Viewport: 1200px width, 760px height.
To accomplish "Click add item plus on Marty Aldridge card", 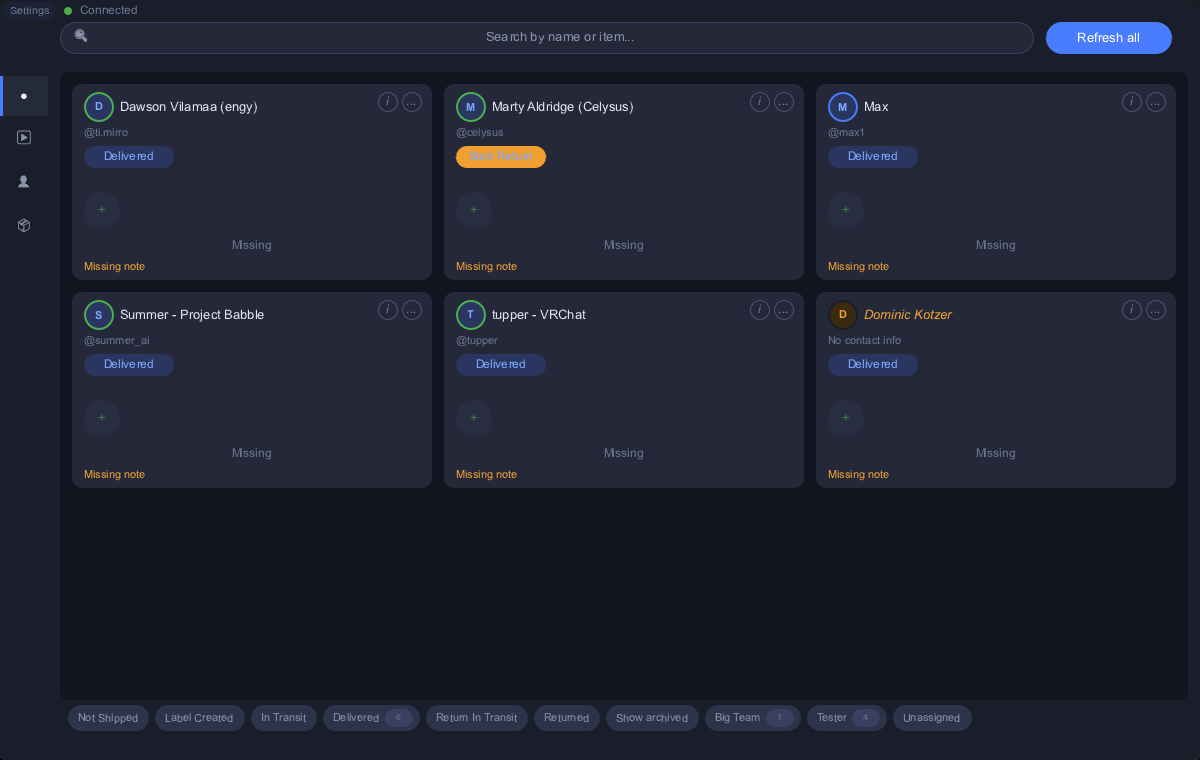I will pyautogui.click(x=474, y=210).
